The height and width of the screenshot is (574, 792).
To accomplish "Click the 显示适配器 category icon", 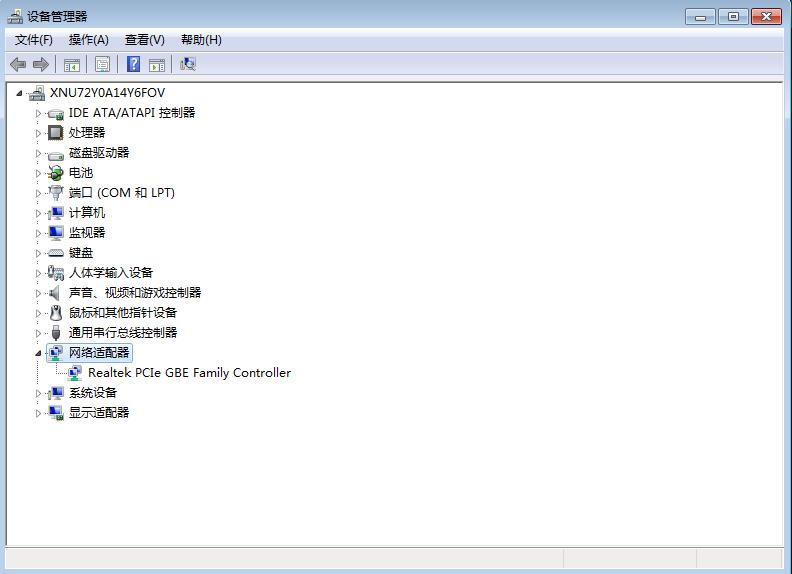I will pos(56,413).
